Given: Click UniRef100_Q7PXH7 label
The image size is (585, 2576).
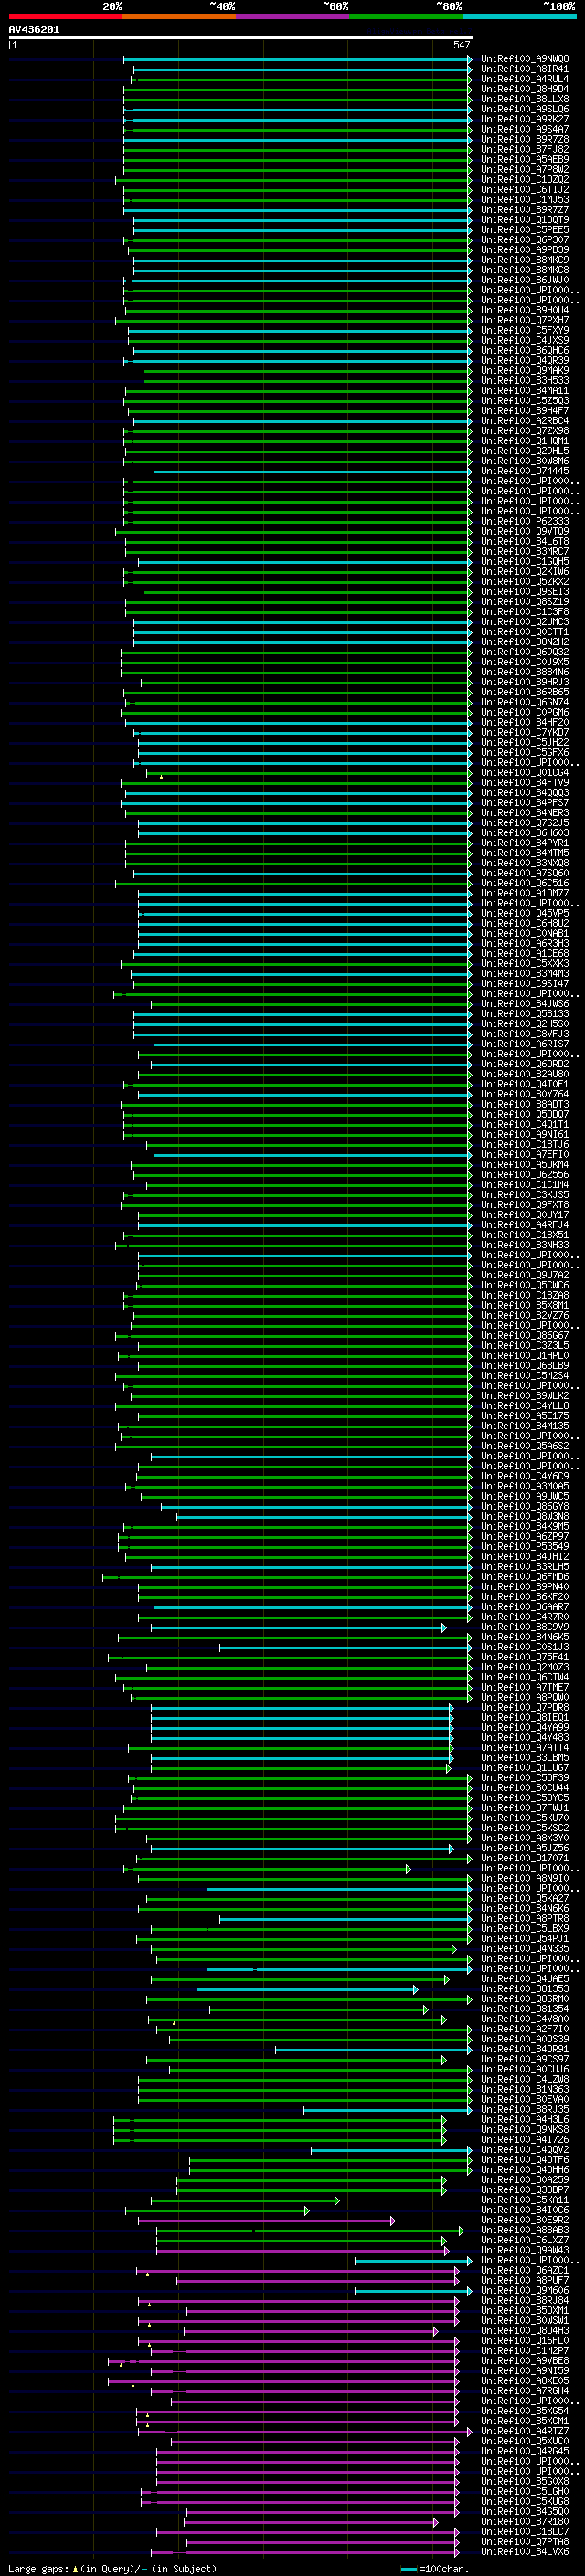Looking at the screenshot, I should [x=525, y=320].
